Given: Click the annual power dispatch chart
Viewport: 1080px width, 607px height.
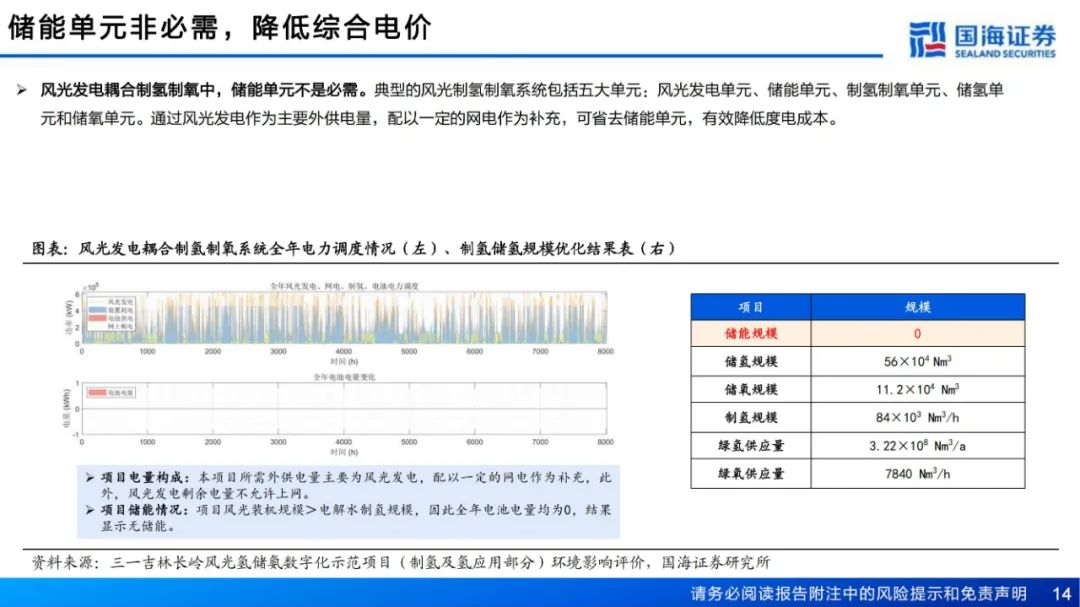Looking at the screenshot, I should [x=345, y=320].
